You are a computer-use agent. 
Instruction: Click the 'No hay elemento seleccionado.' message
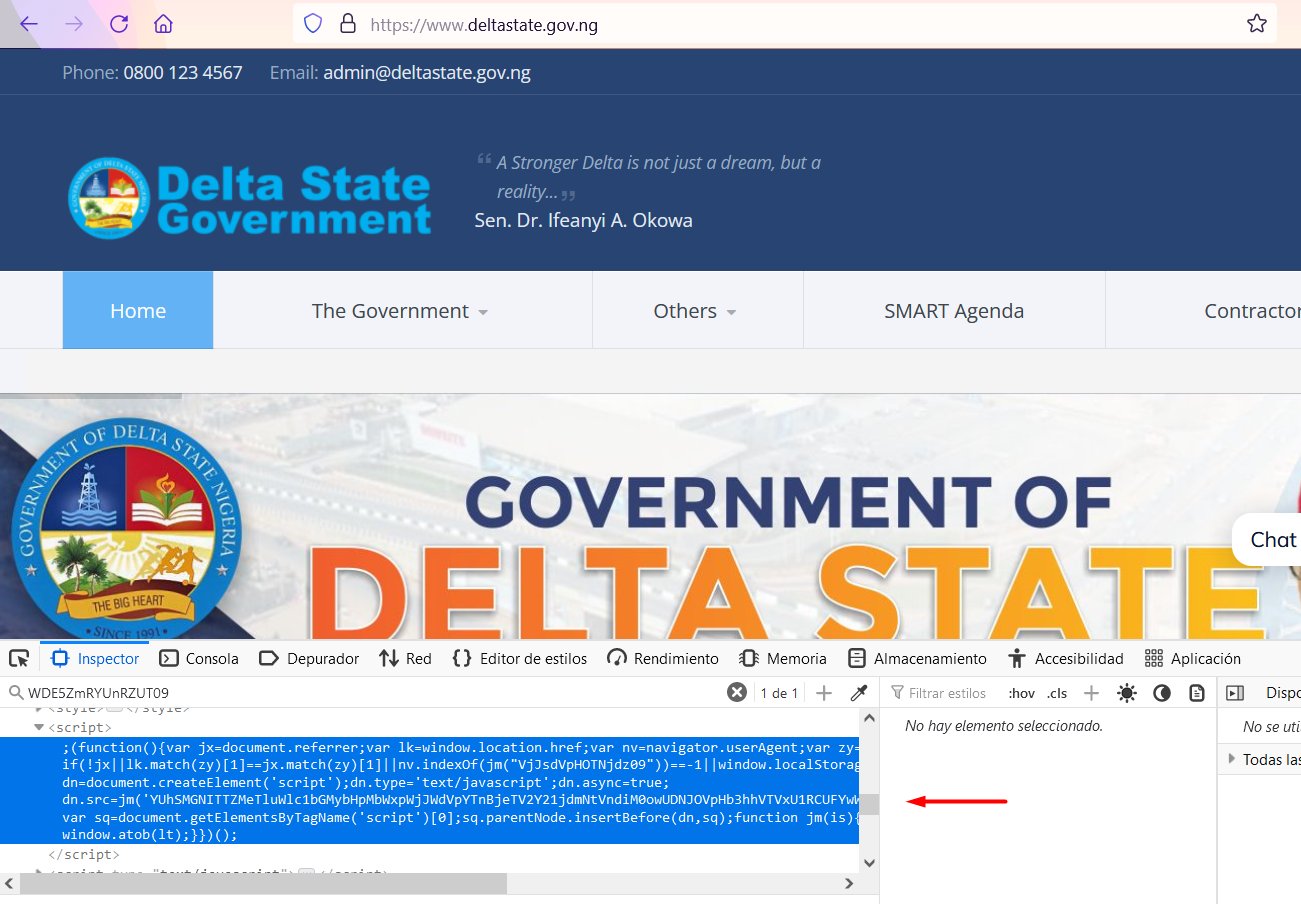[1004, 726]
